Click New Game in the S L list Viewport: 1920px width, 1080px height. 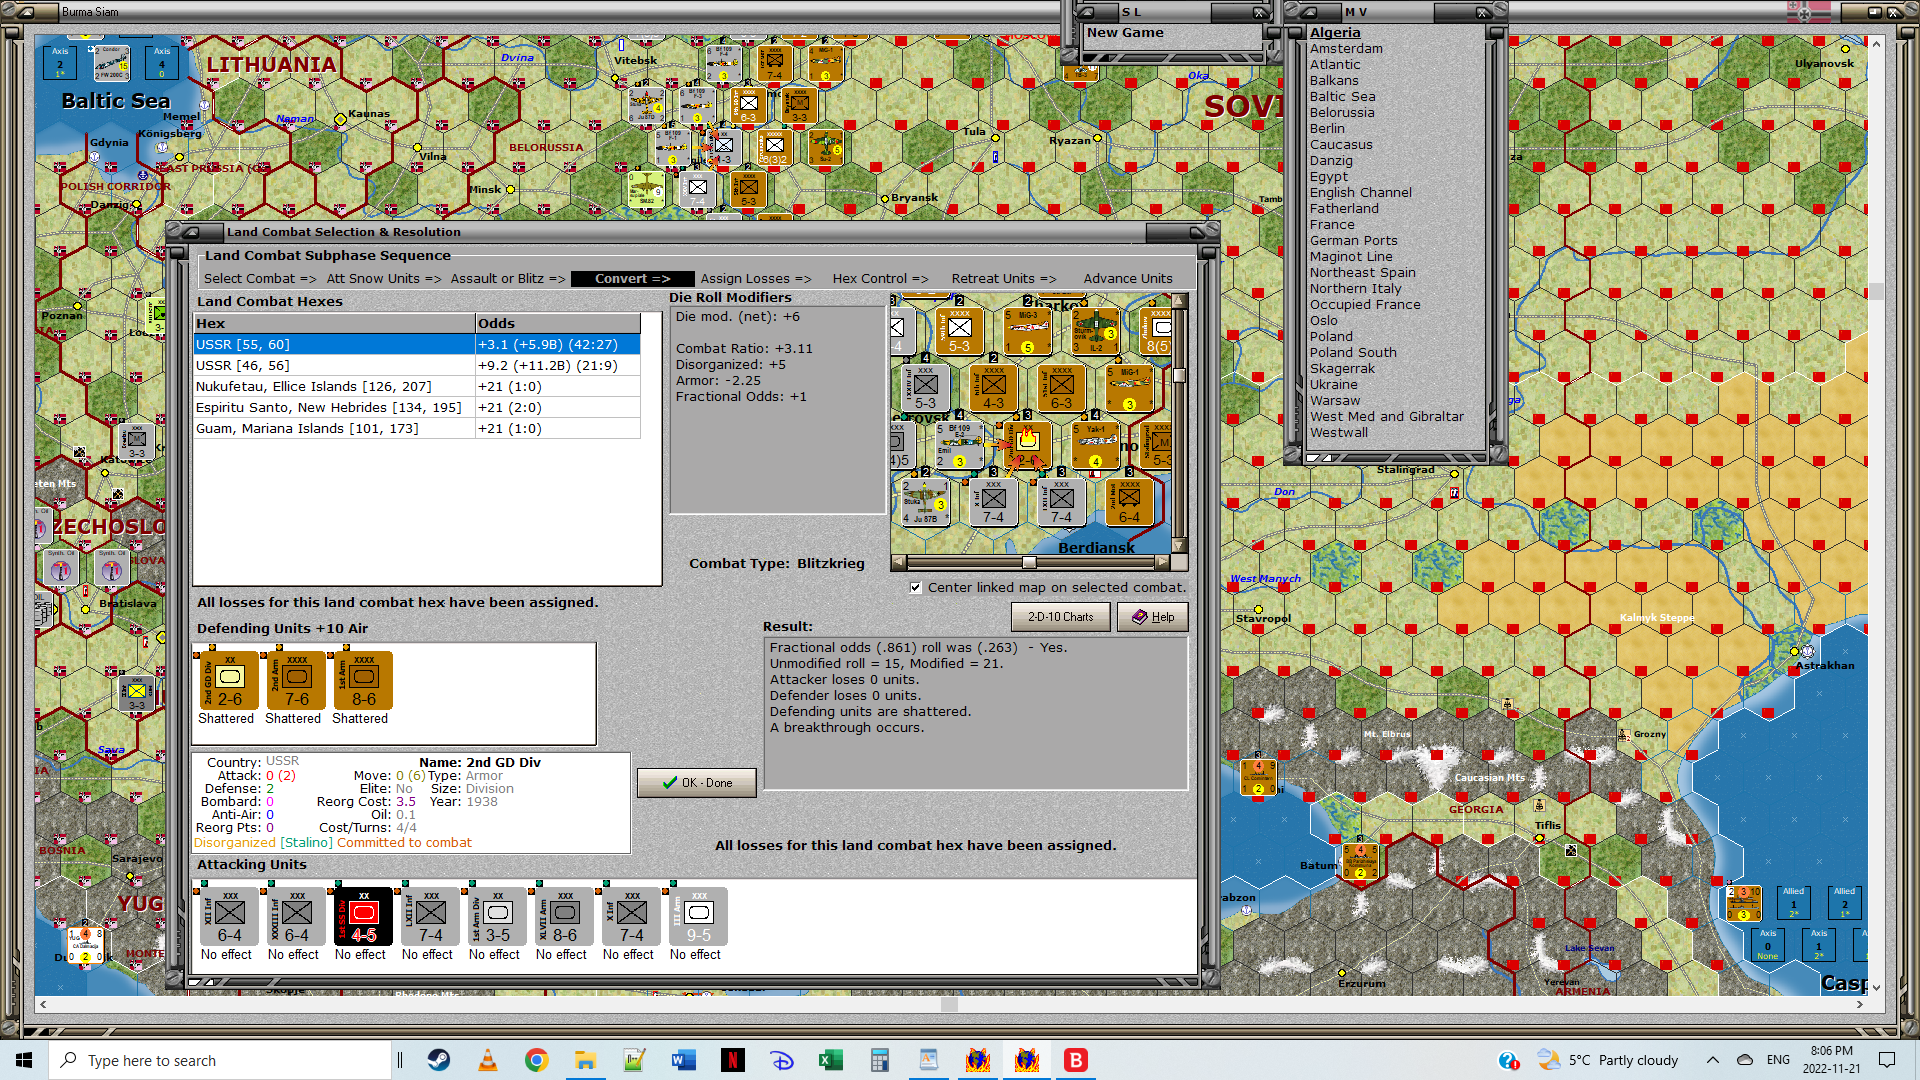(x=1125, y=33)
